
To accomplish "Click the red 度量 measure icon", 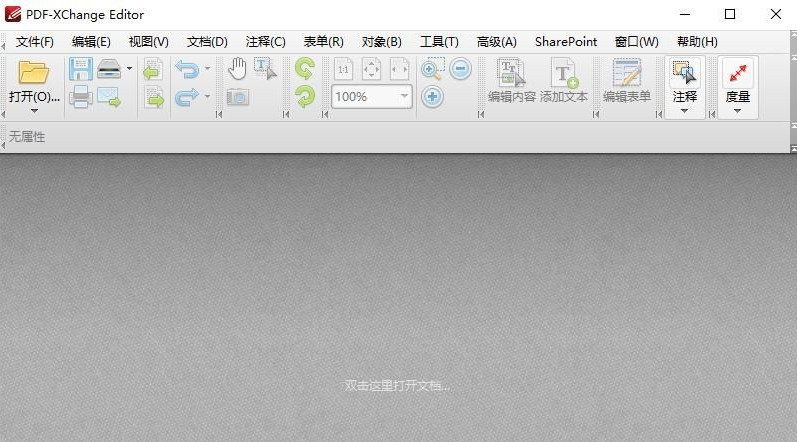I will [738, 73].
